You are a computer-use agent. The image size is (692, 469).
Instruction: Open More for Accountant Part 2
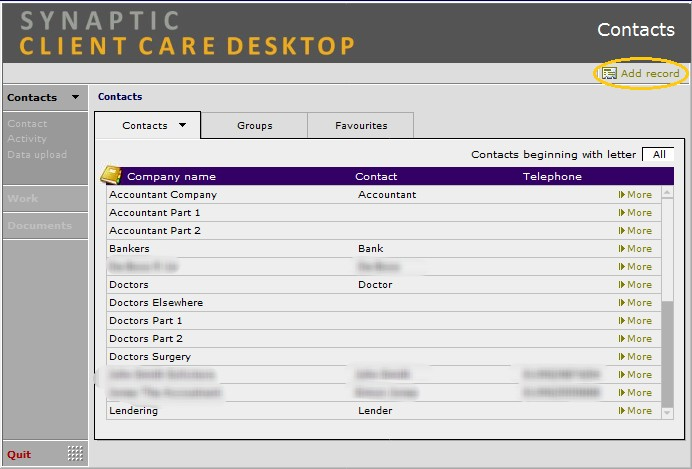636,231
